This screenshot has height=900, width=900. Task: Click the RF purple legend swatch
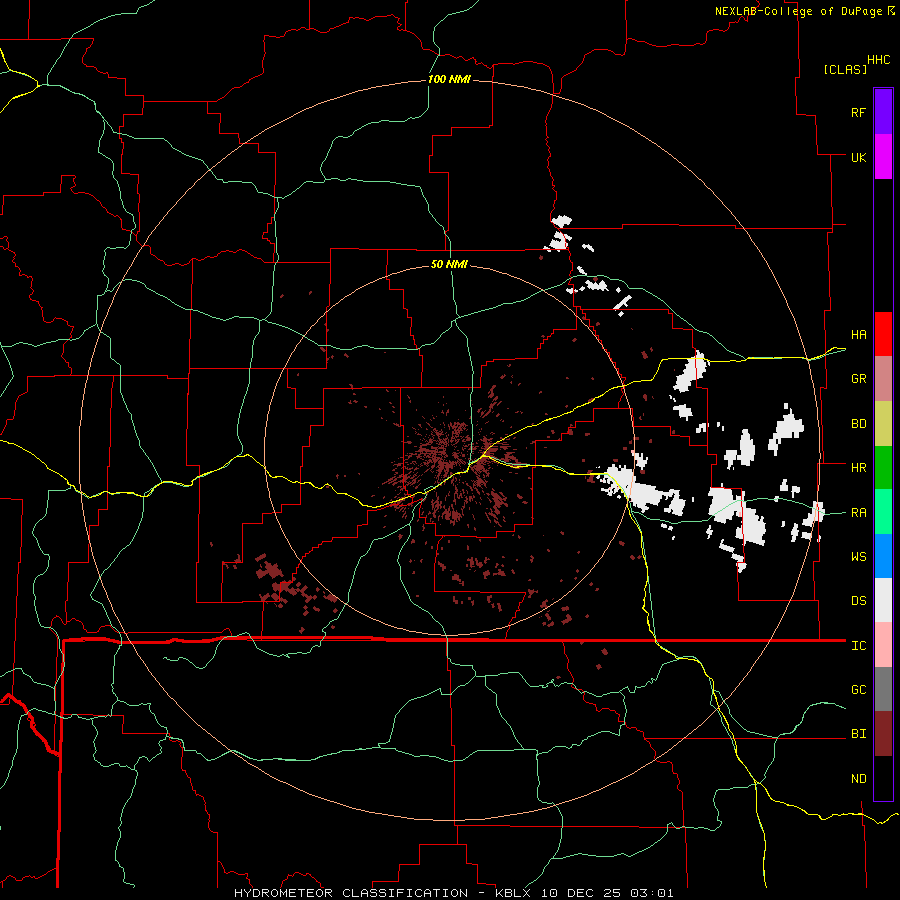883,112
